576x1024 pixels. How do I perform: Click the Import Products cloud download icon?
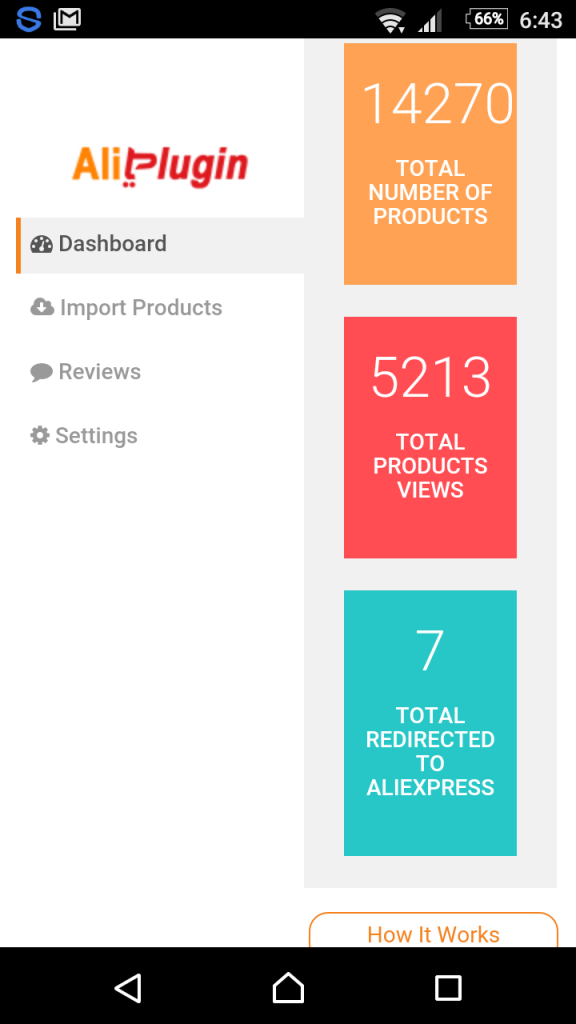click(x=42, y=307)
